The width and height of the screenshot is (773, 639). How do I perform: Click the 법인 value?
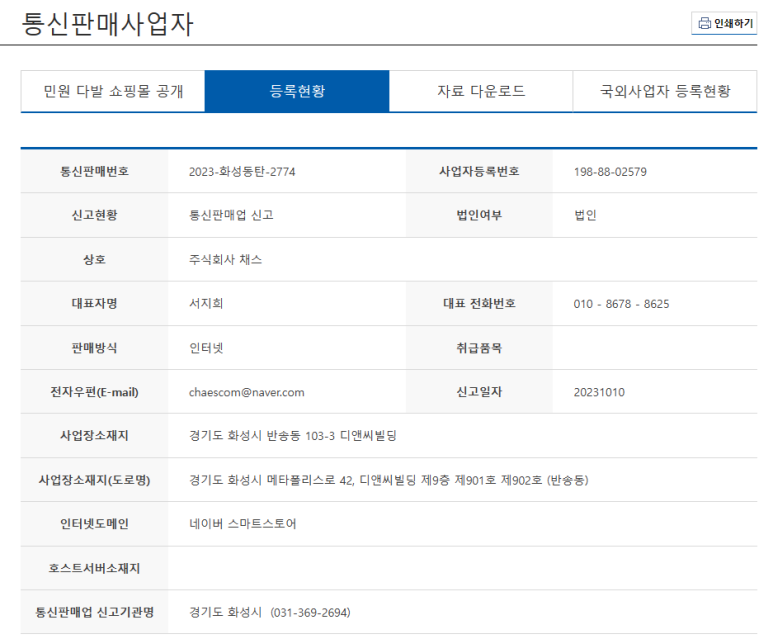(x=585, y=215)
